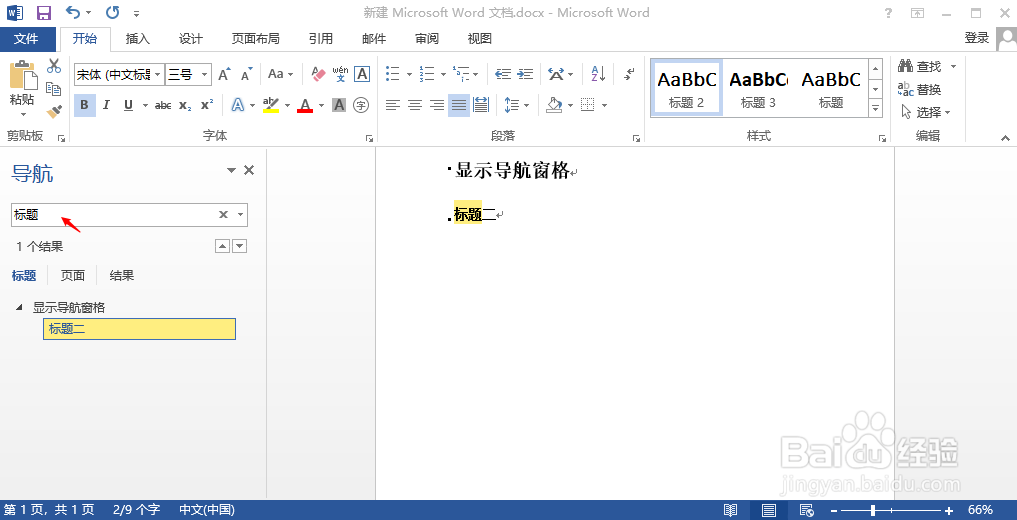Switch to Web Layout view in the status bar
This screenshot has height=520, width=1017.
coord(807,510)
